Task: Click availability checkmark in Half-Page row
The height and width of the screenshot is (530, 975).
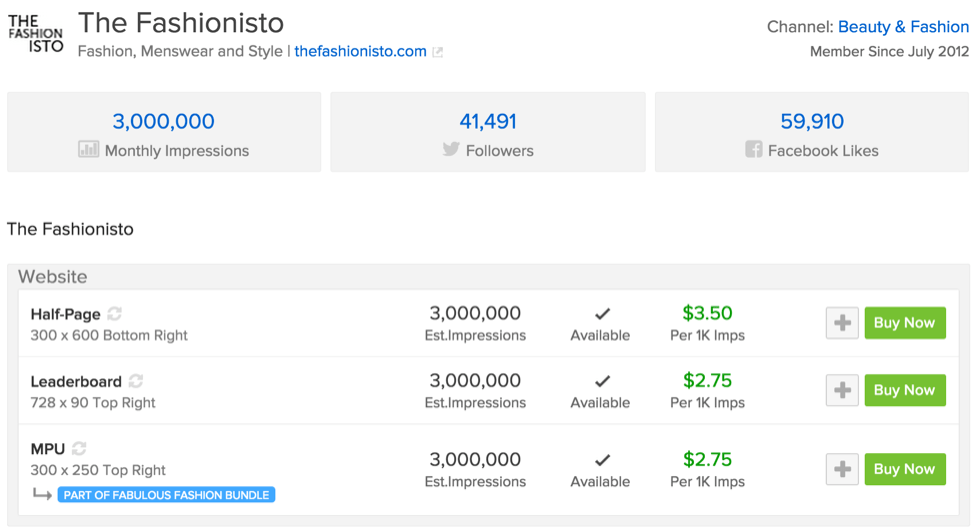Action: (601, 314)
